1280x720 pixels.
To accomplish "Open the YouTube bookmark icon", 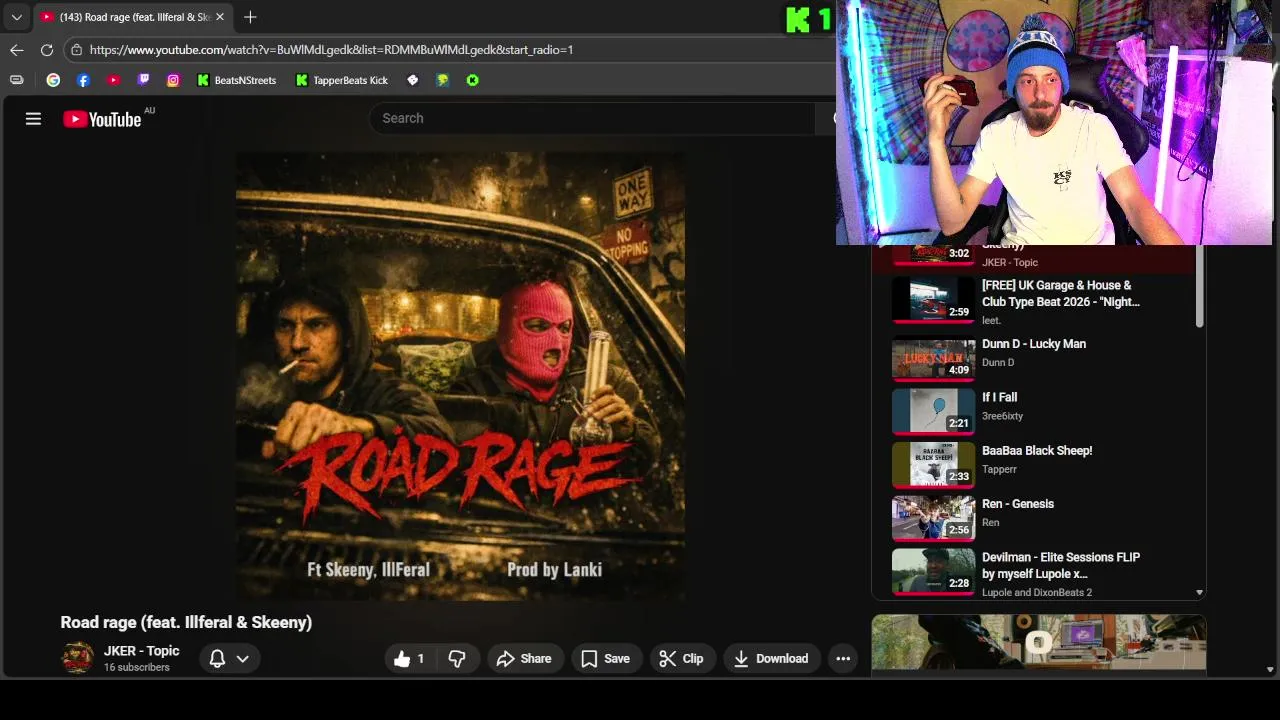I will [113, 80].
